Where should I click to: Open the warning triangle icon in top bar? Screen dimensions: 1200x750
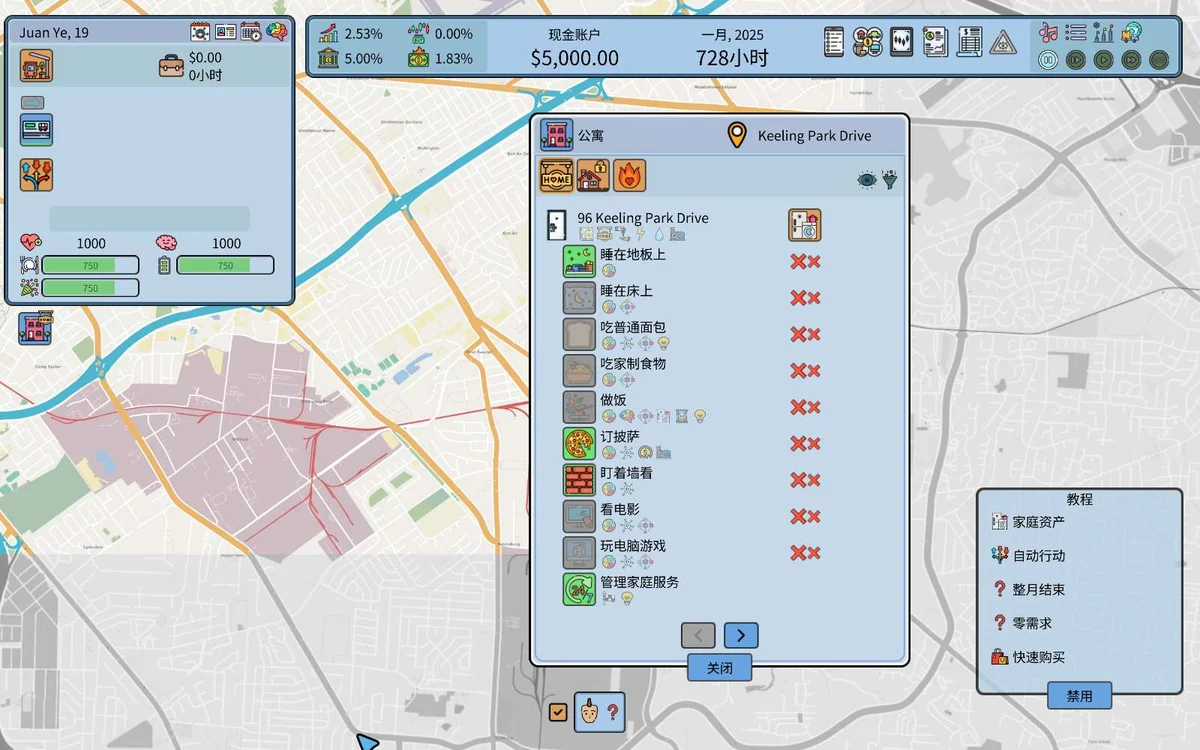click(1002, 44)
